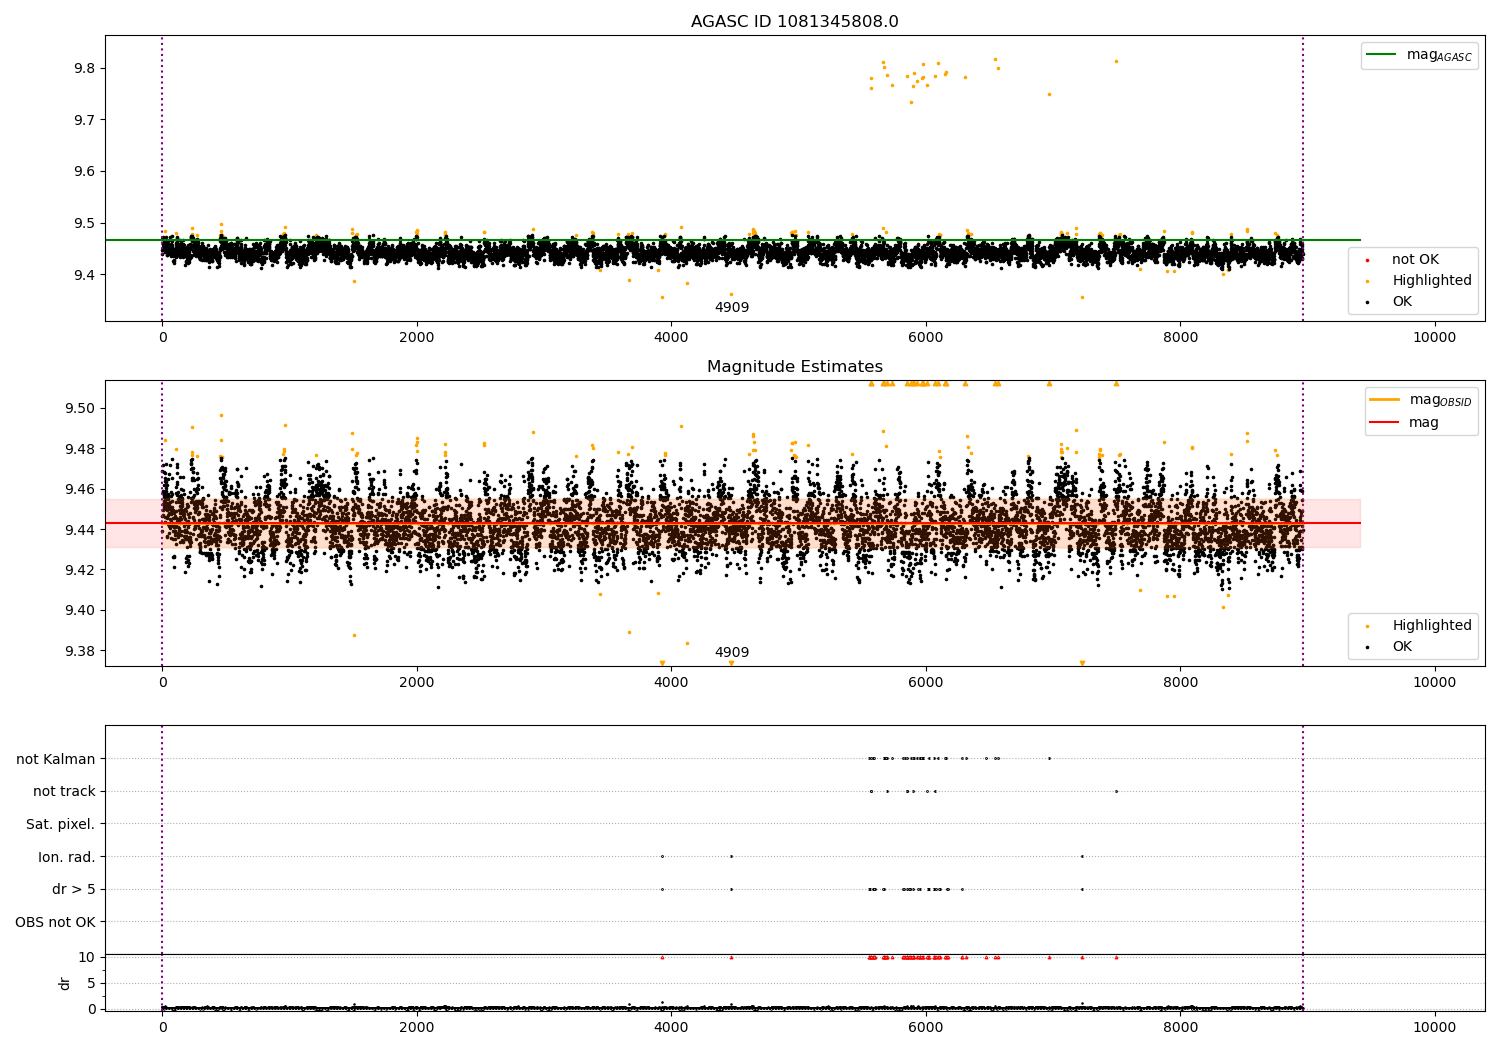1500x1050 pixels.
Task: Click the '9.50' y-axis tick label
Action: tap(80, 408)
